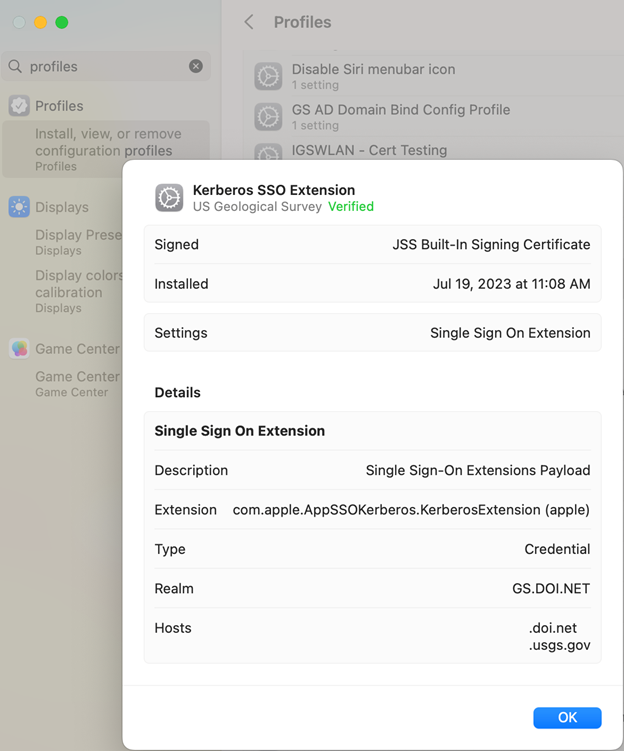Screen dimensions: 624x751
Task: Select the Display Presets search result
Action: pos(79,241)
